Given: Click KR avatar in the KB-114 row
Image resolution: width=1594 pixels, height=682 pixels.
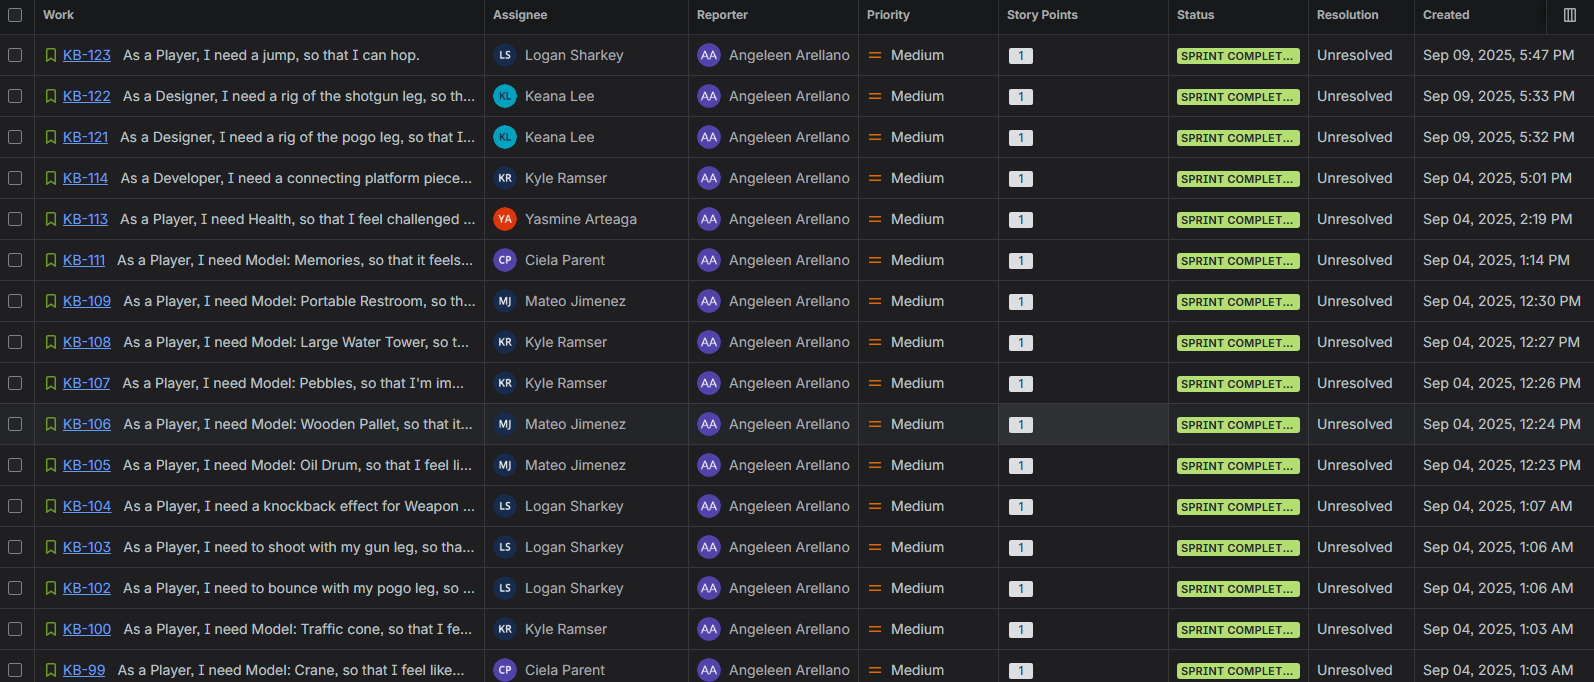Looking at the screenshot, I should (x=505, y=178).
